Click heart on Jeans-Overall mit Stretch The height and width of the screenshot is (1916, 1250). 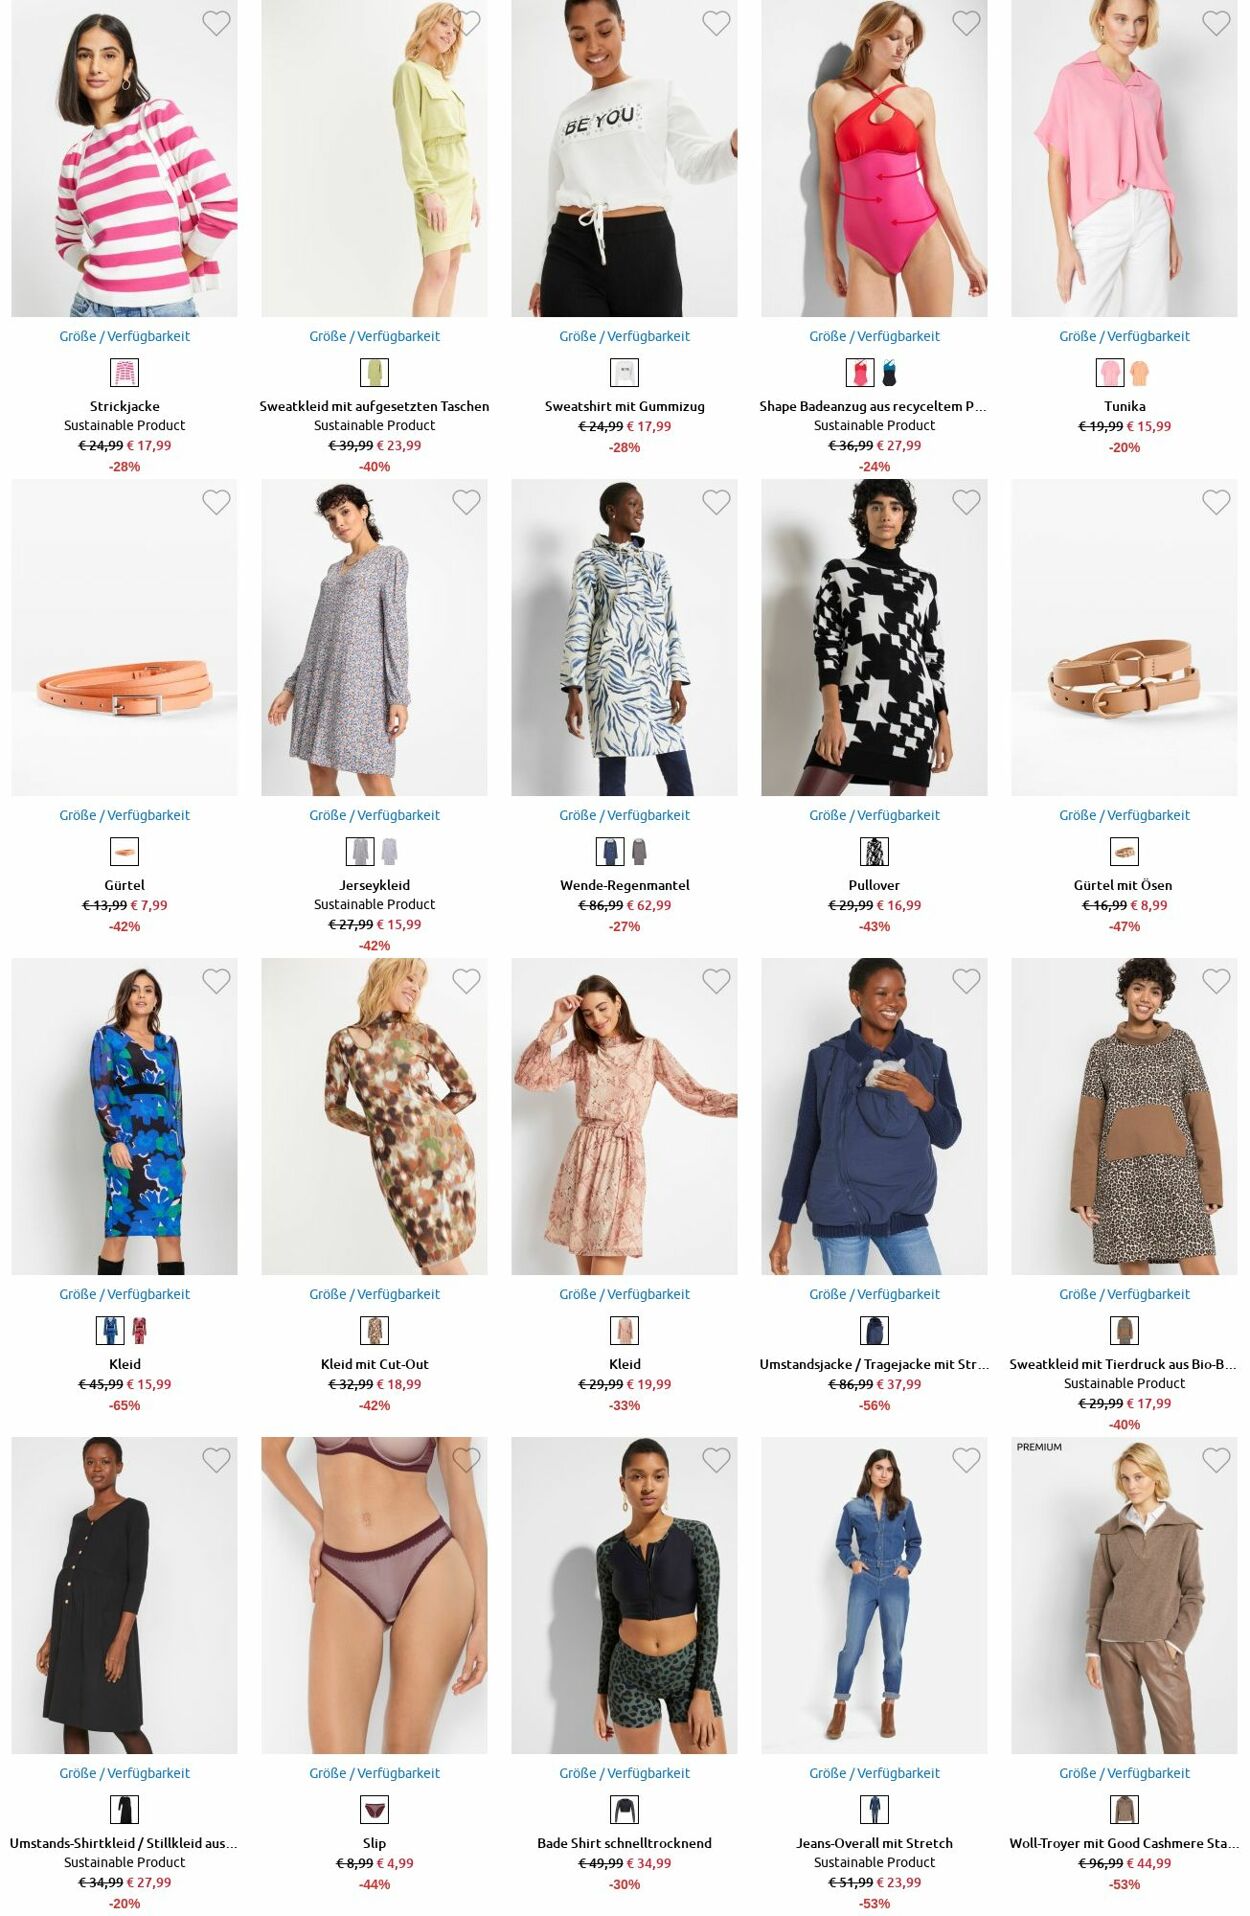pyautogui.click(x=966, y=1460)
